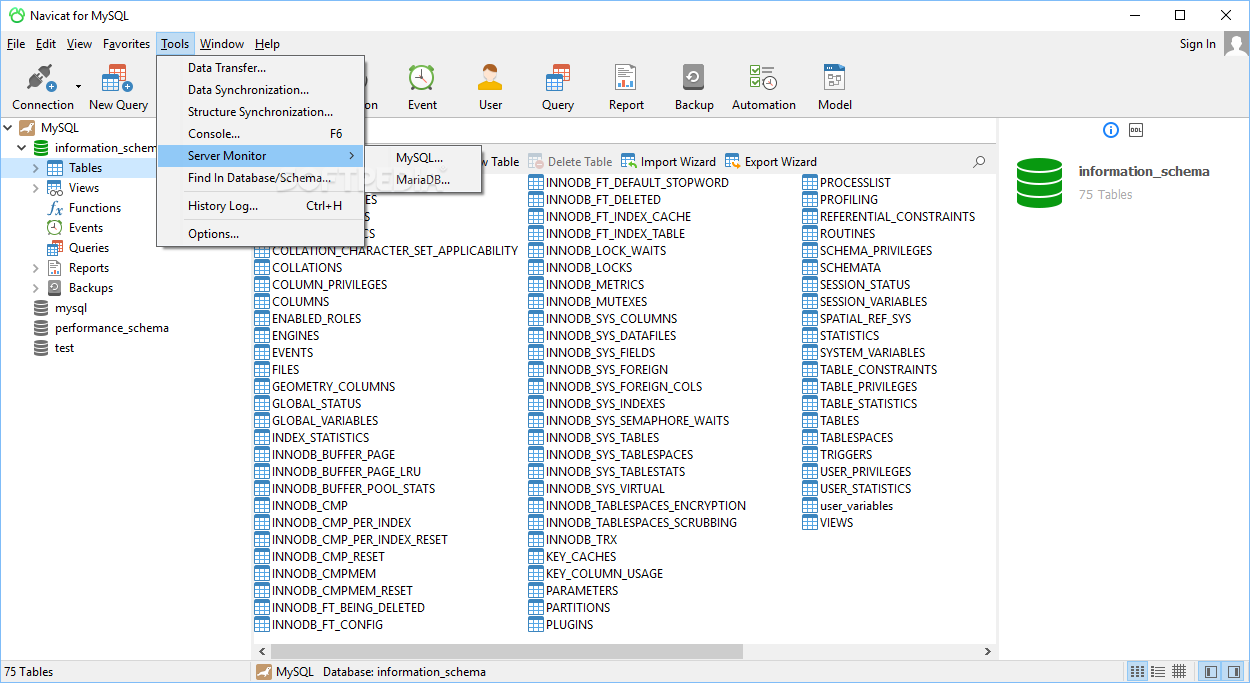Expand the Tables node
1250x683 pixels.
click(36, 168)
